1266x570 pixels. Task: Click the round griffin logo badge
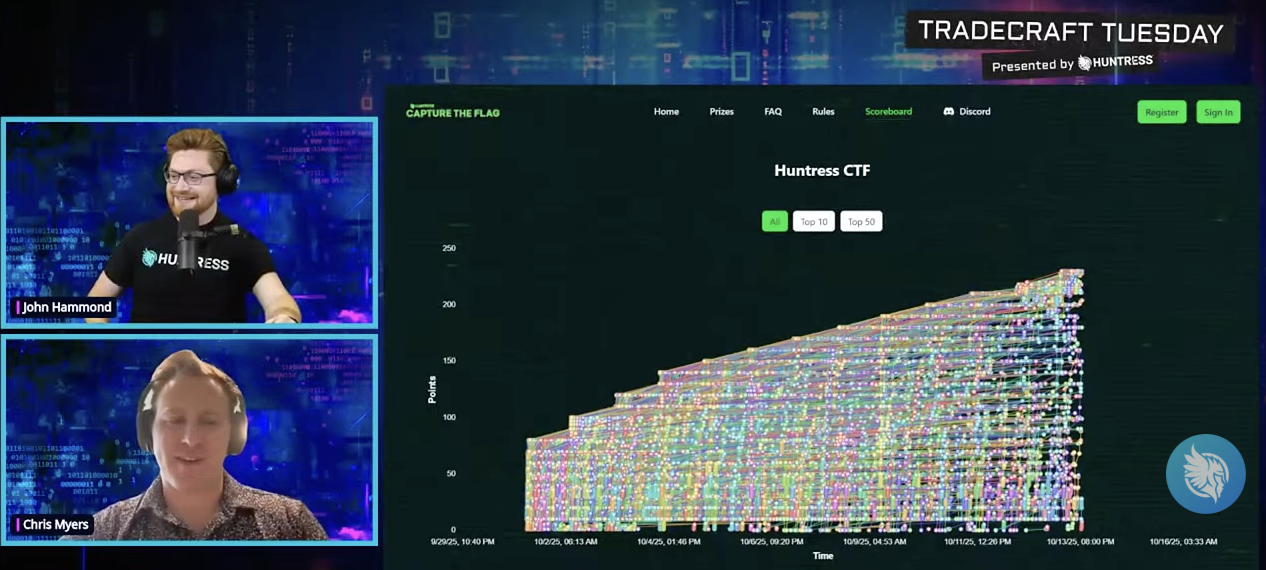(1205, 474)
